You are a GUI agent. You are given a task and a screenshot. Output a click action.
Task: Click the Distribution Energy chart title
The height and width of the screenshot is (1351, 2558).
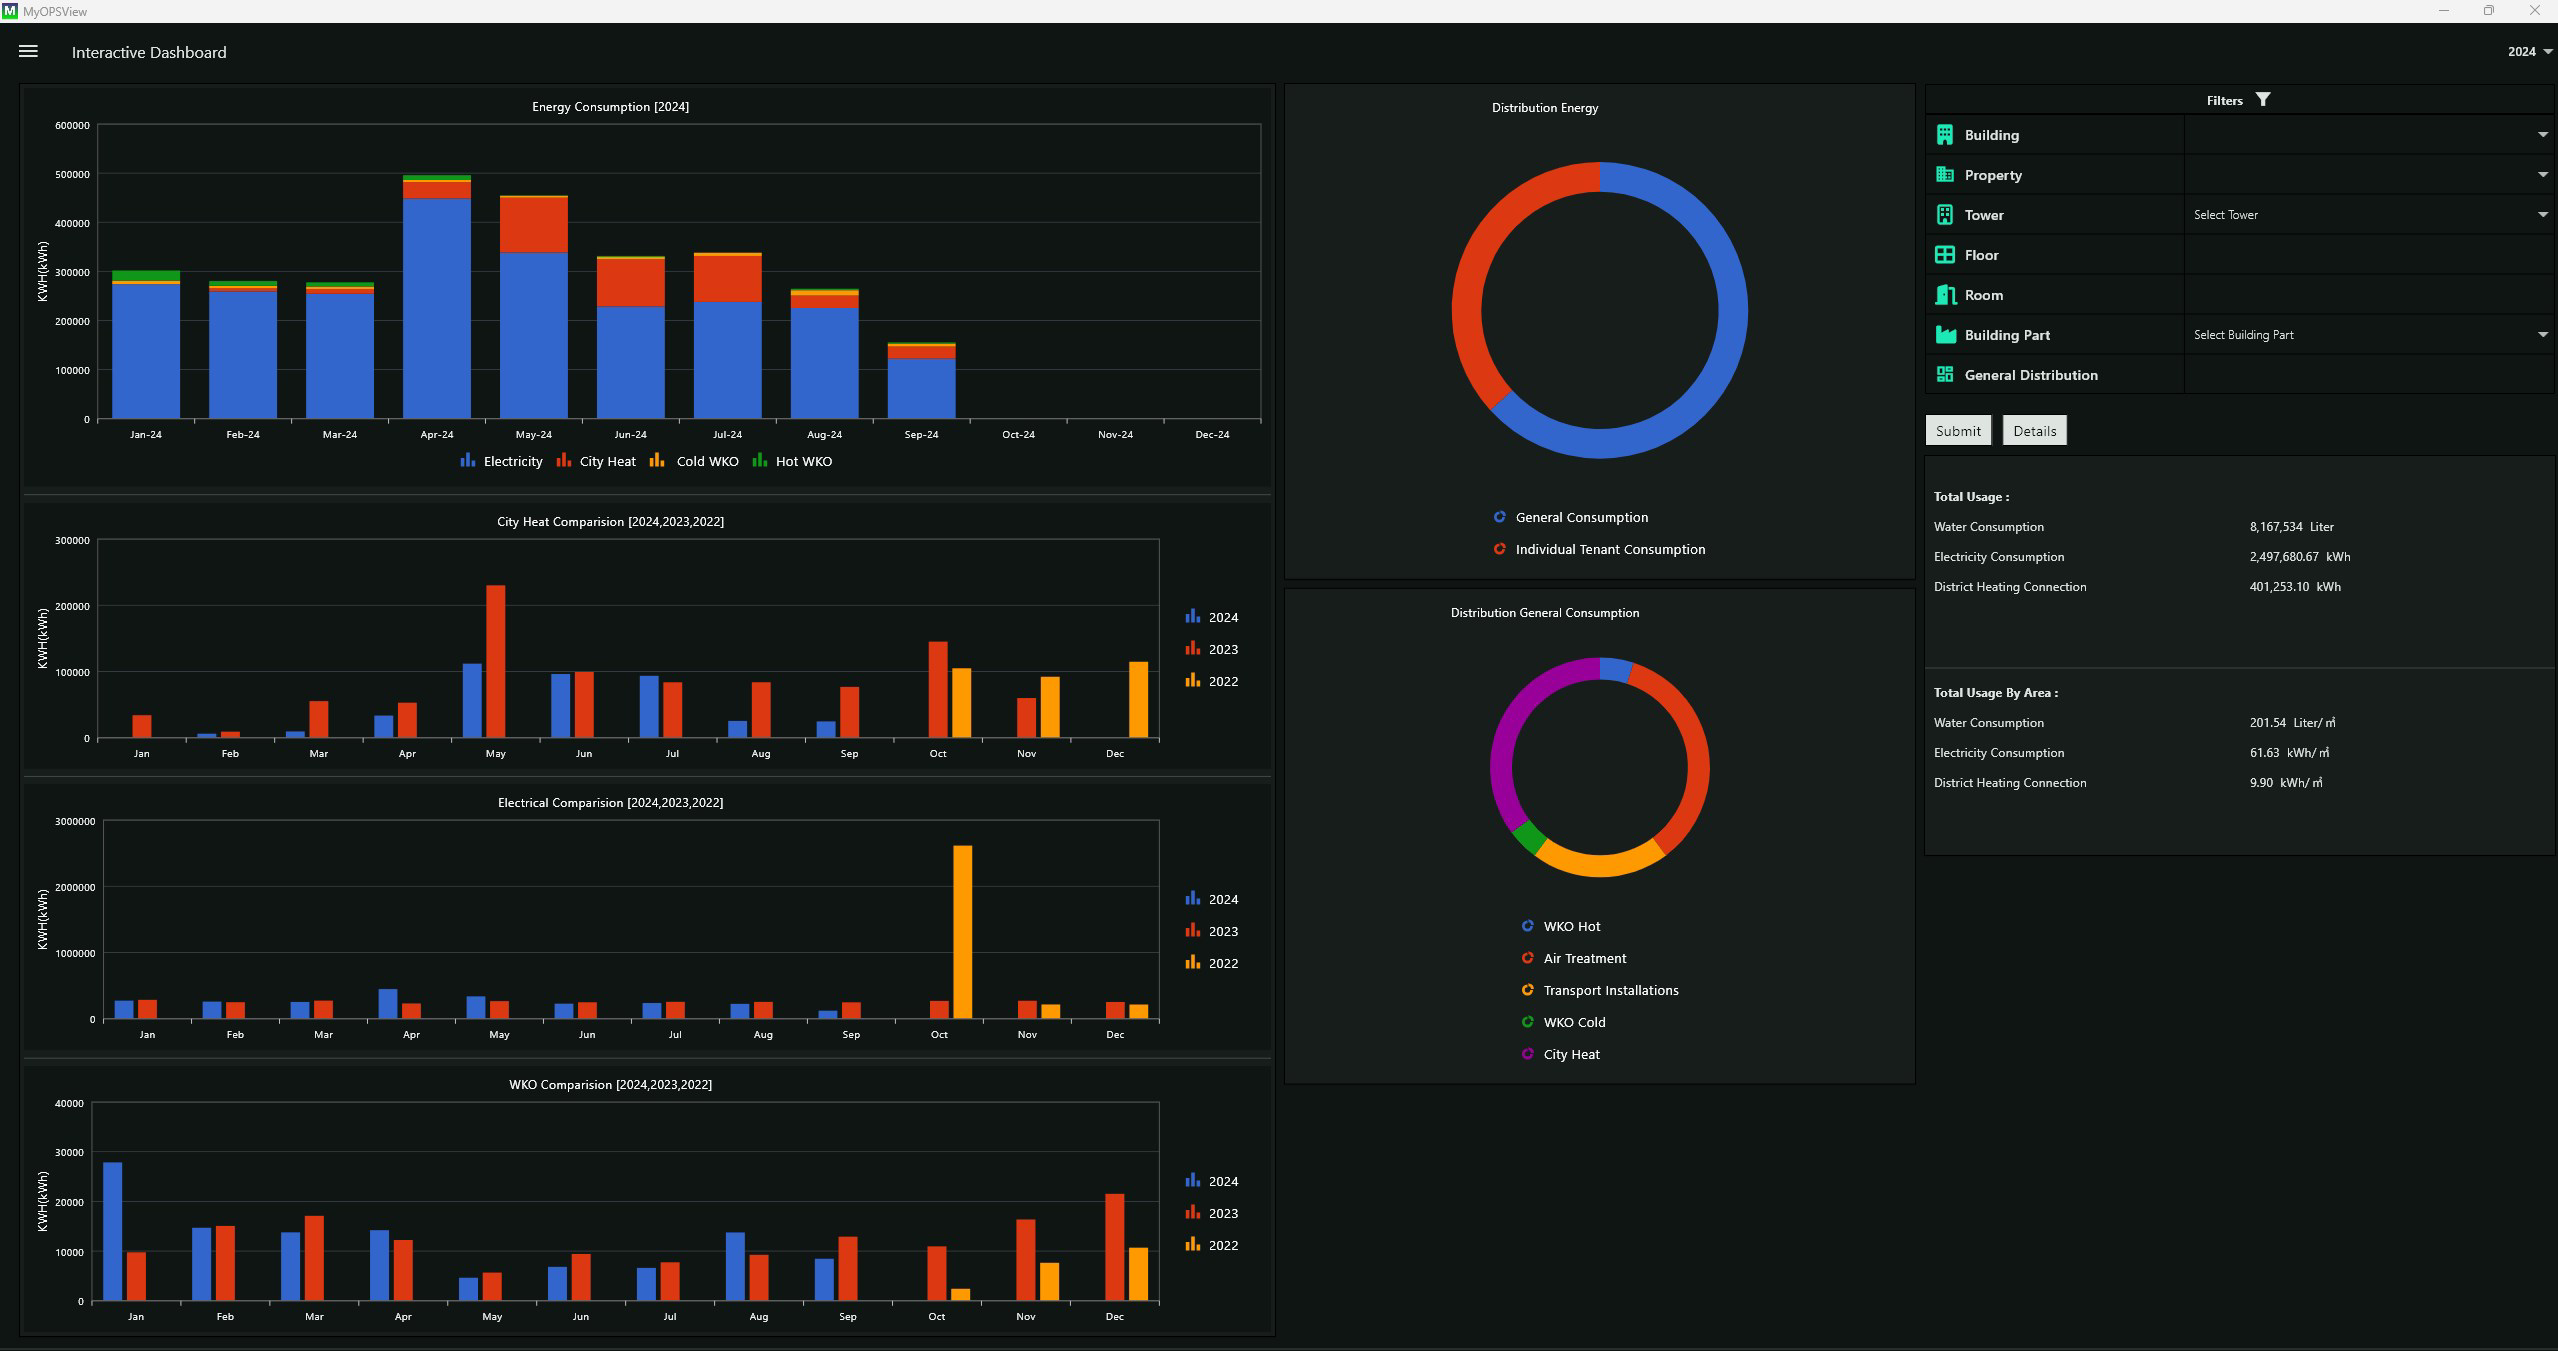click(x=1545, y=108)
